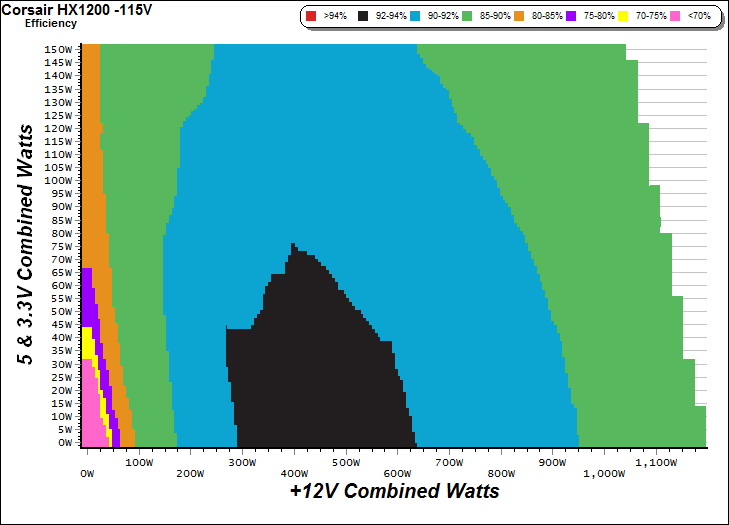
Task: Click the red >94% legend swatch
Action: (311, 16)
